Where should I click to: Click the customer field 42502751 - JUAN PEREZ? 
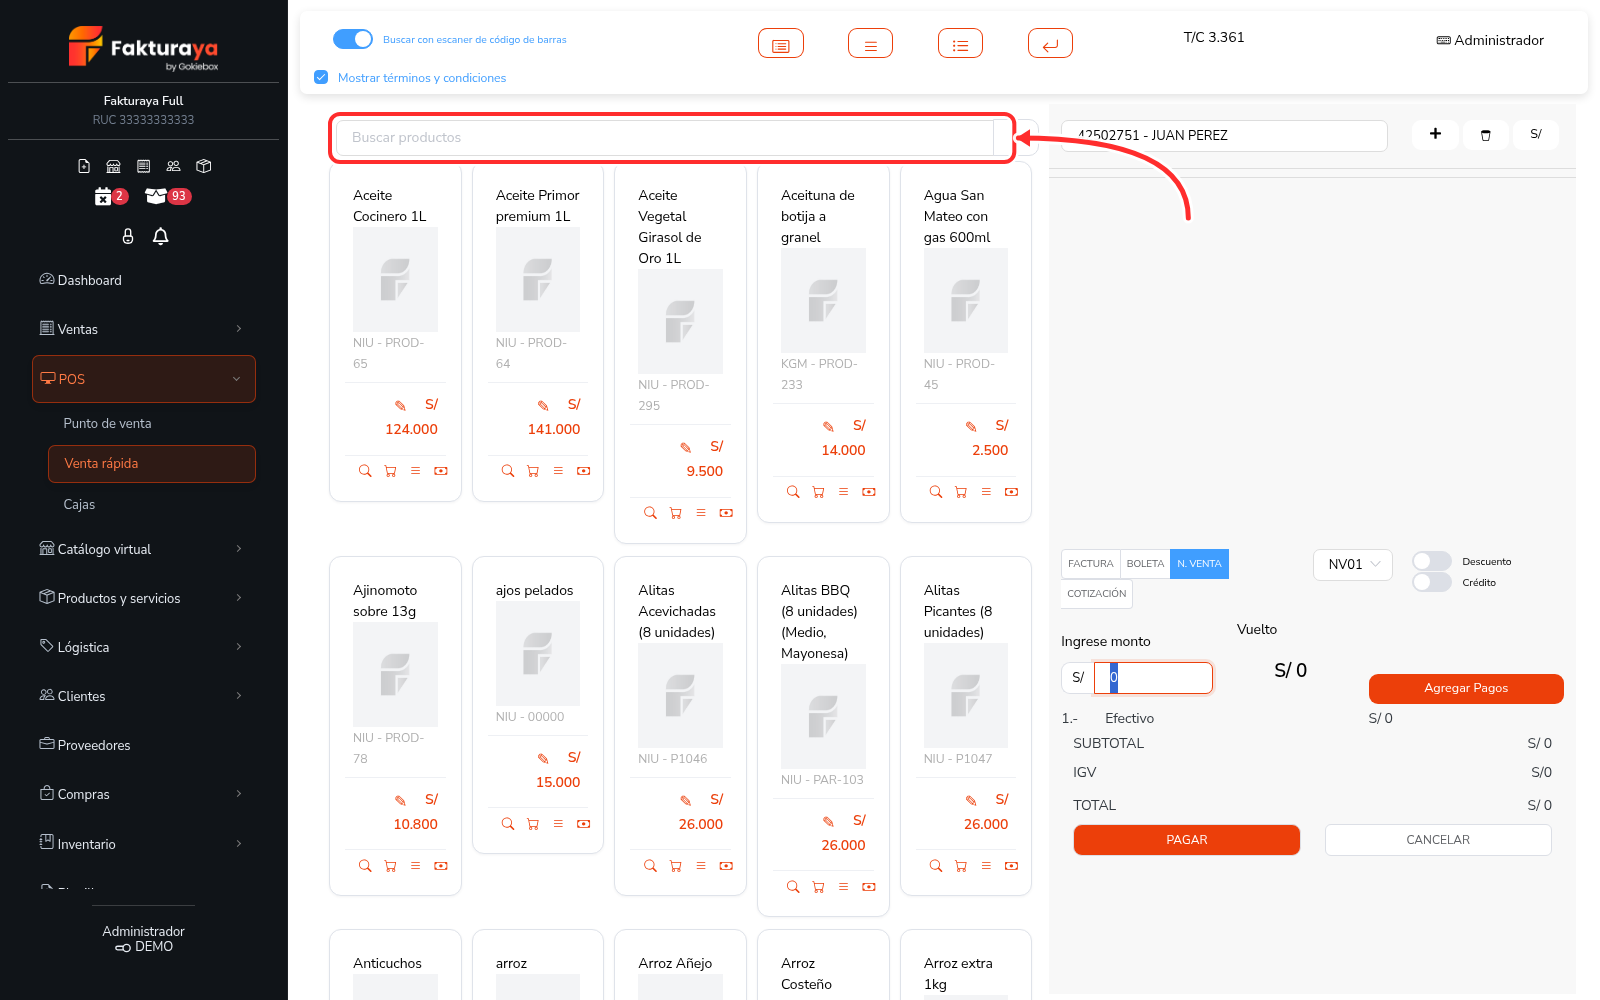click(x=1225, y=136)
